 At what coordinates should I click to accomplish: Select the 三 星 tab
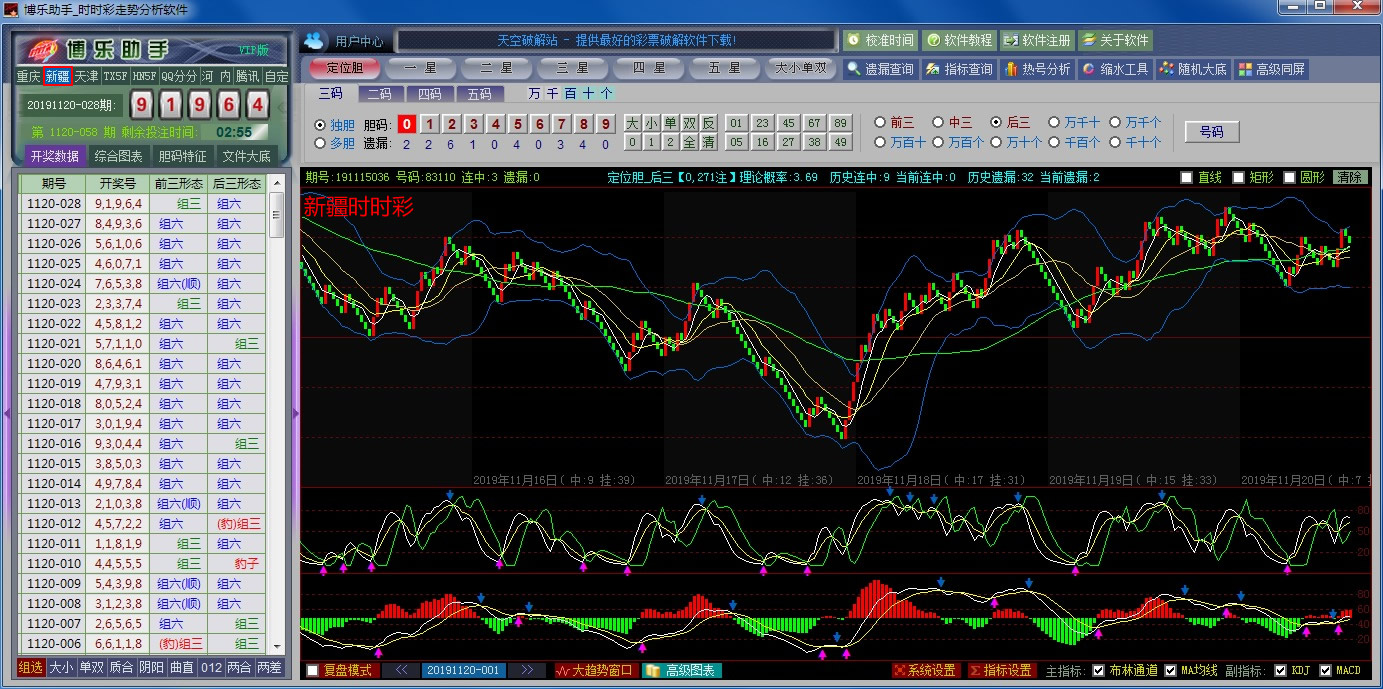coord(573,68)
